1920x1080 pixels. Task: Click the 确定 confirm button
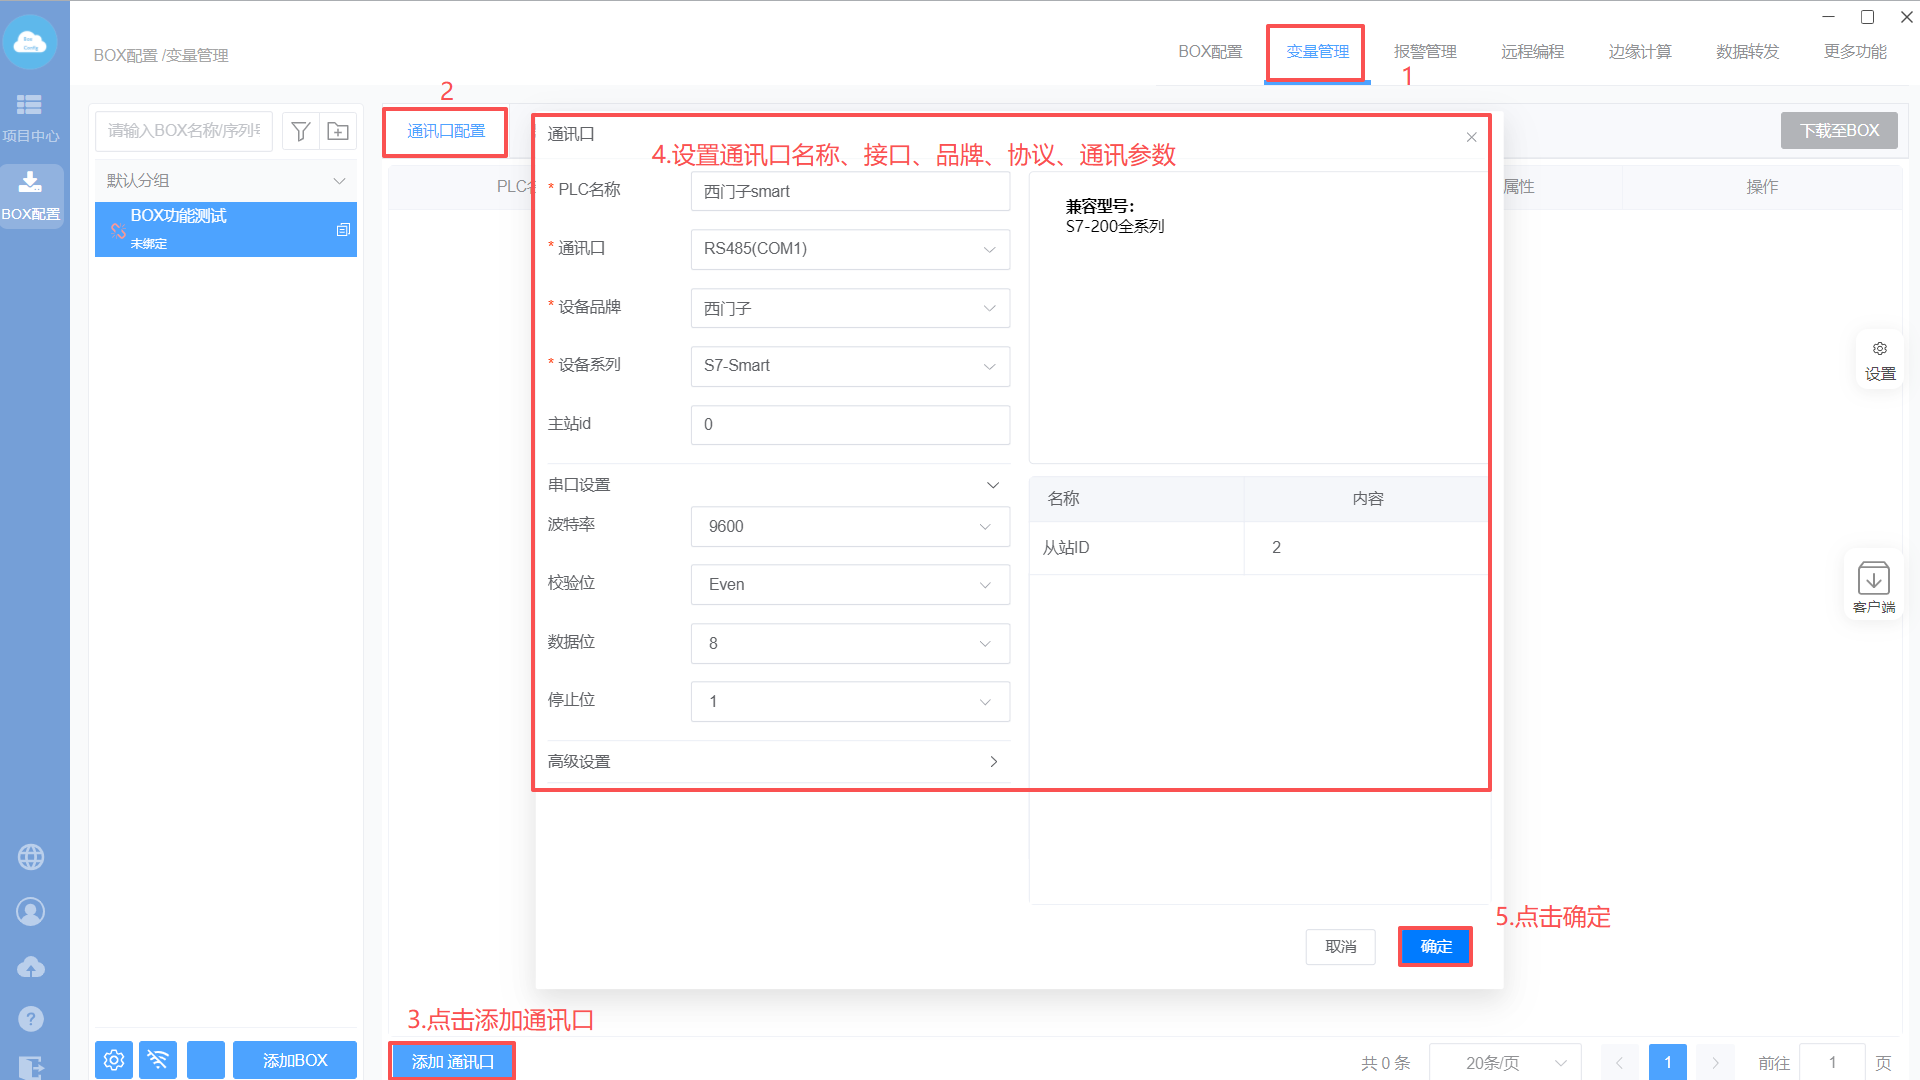click(1435, 946)
